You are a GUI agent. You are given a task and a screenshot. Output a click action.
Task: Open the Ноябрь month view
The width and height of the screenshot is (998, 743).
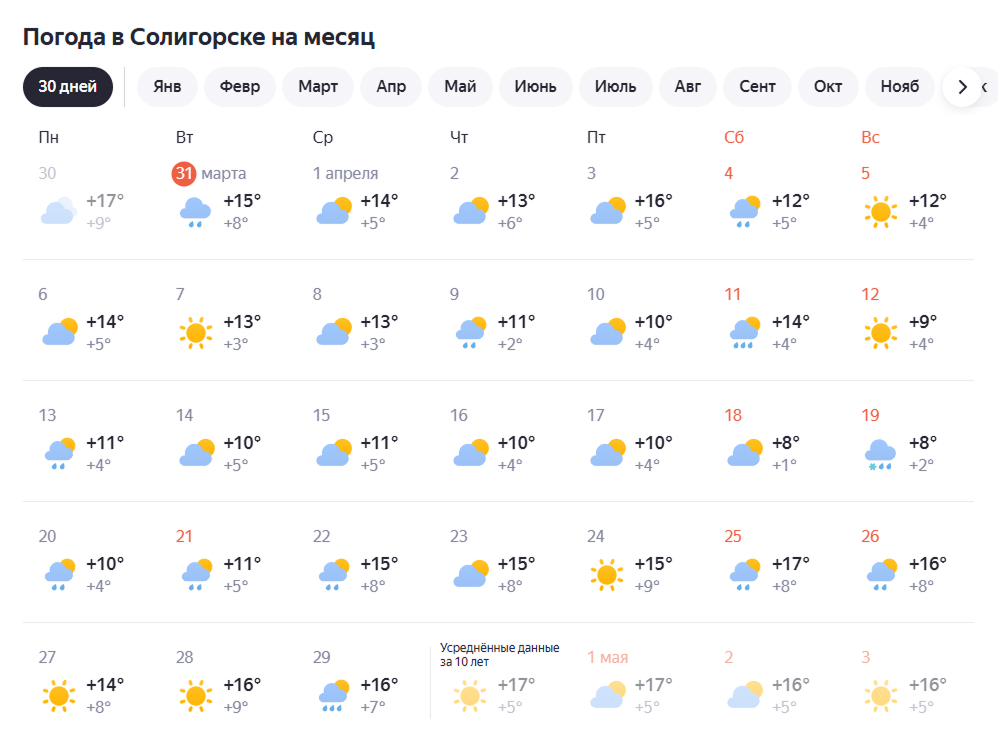[900, 87]
